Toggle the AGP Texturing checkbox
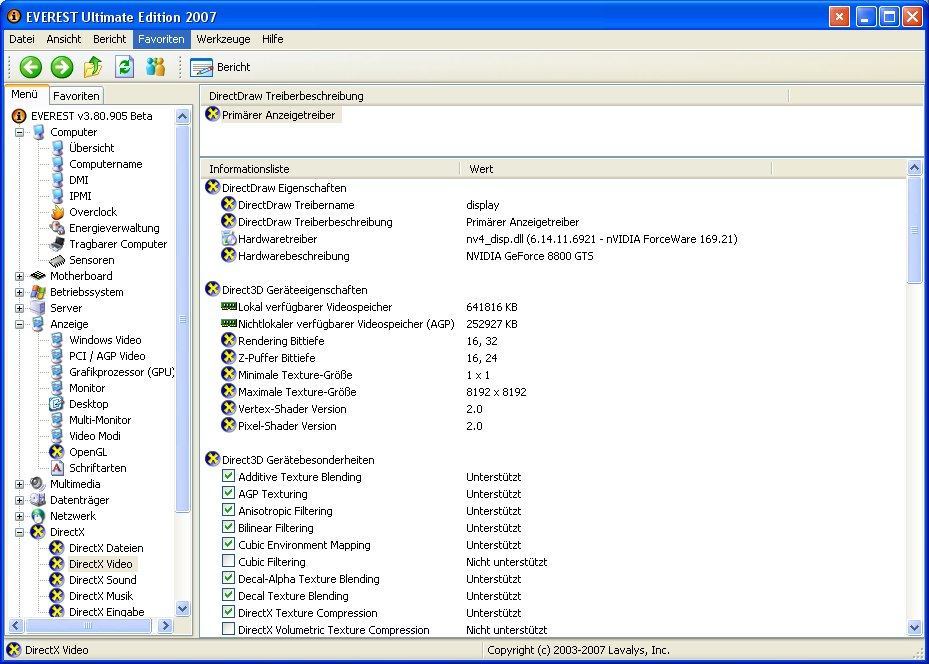The height and width of the screenshot is (664, 929). pyautogui.click(x=228, y=493)
